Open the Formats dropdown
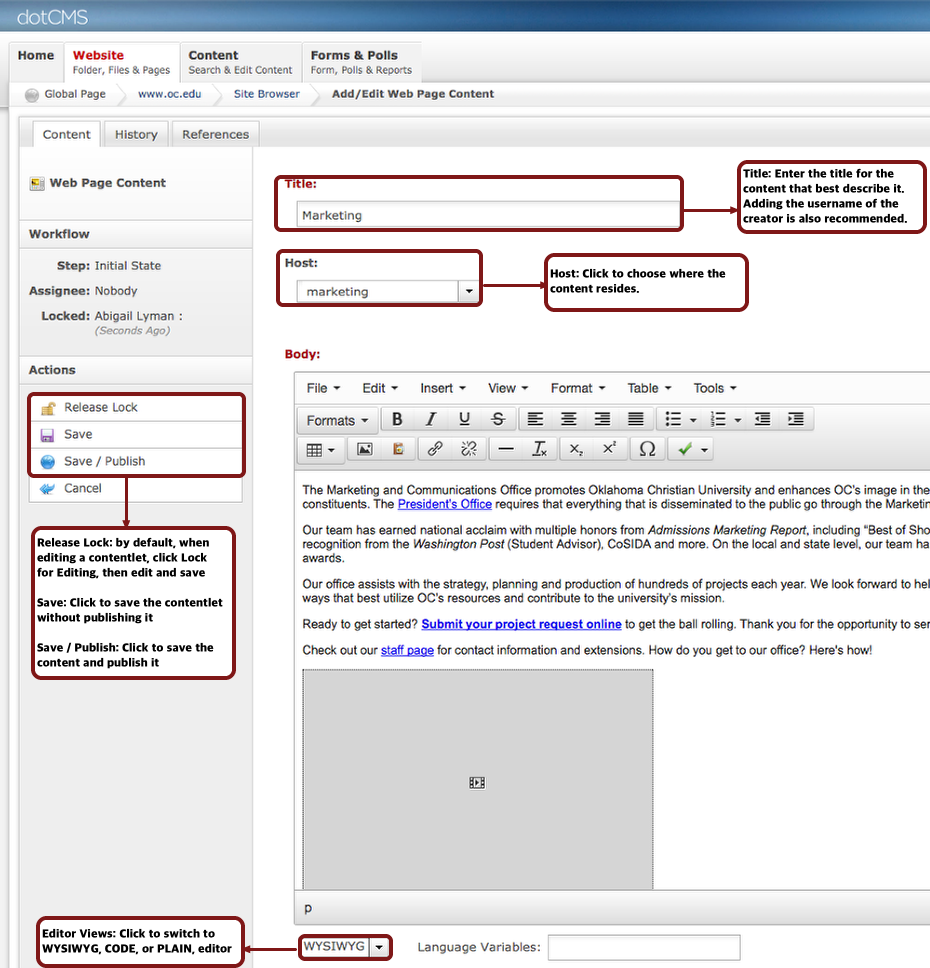This screenshot has height=968, width=930. pyautogui.click(x=337, y=420)
